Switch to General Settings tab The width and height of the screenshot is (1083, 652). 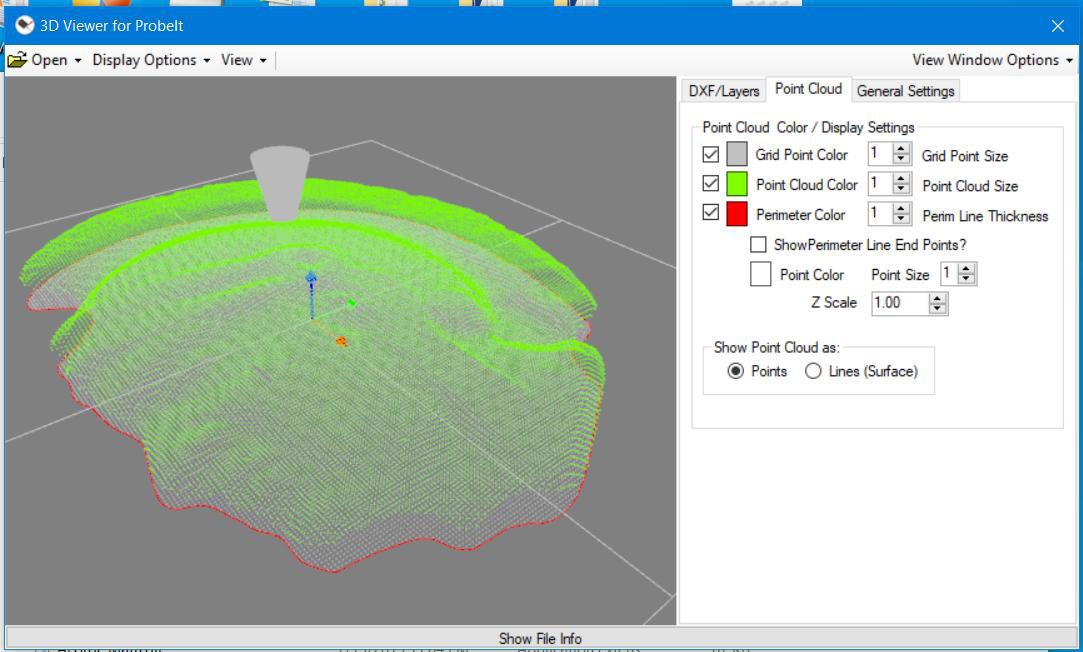pos(905,91)
